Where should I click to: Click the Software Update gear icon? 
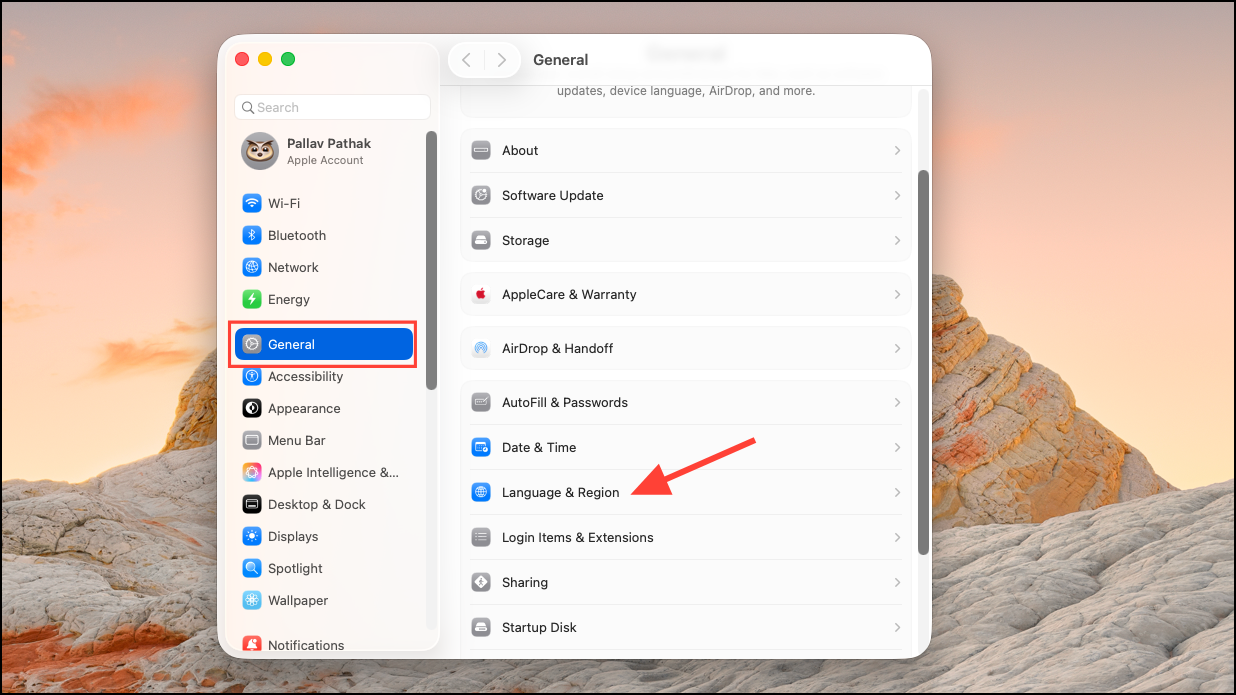[481, 195]
